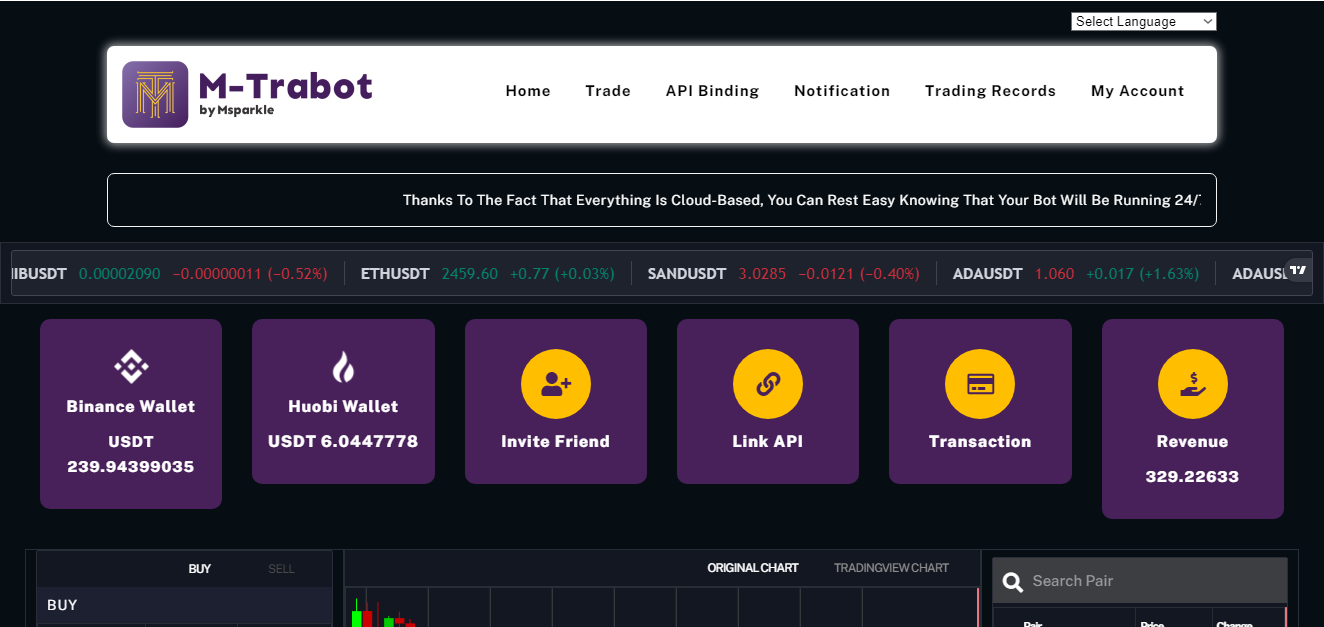This screenshot has height=627, width=1324.
Task: Open Trading Records from the navigation
Action: [990, 91]
